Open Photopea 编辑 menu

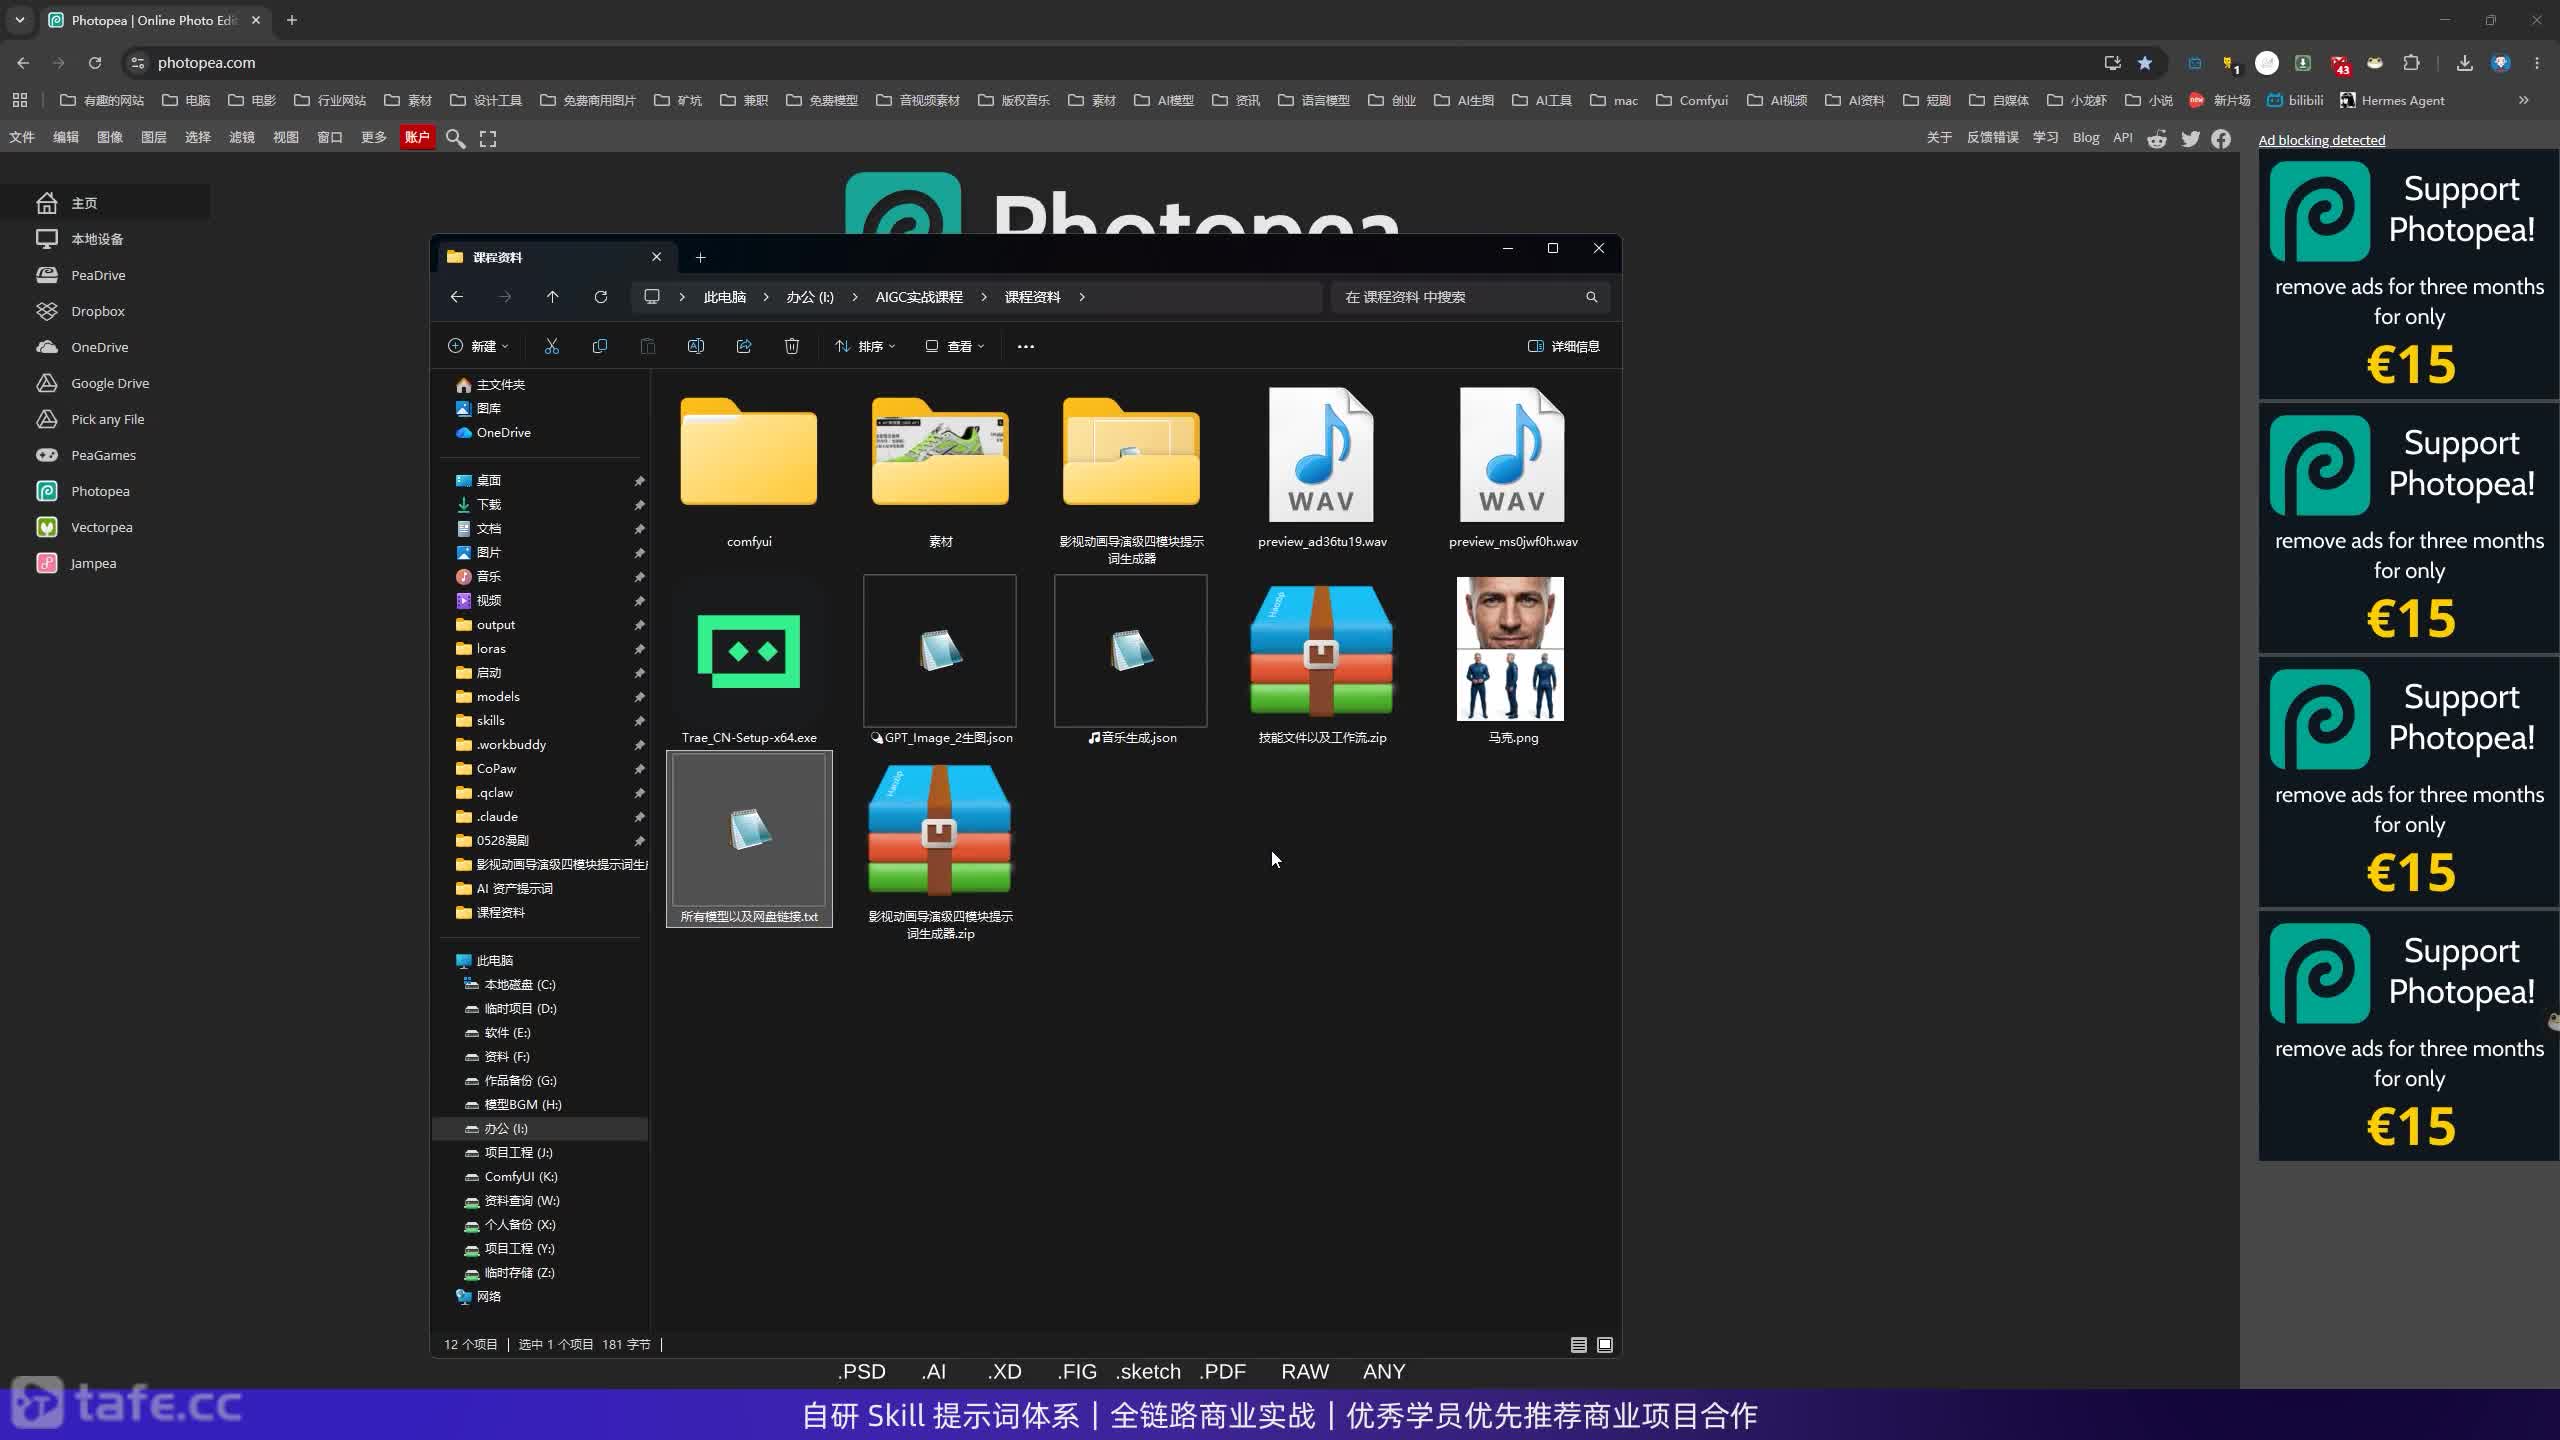click(66, 138)
